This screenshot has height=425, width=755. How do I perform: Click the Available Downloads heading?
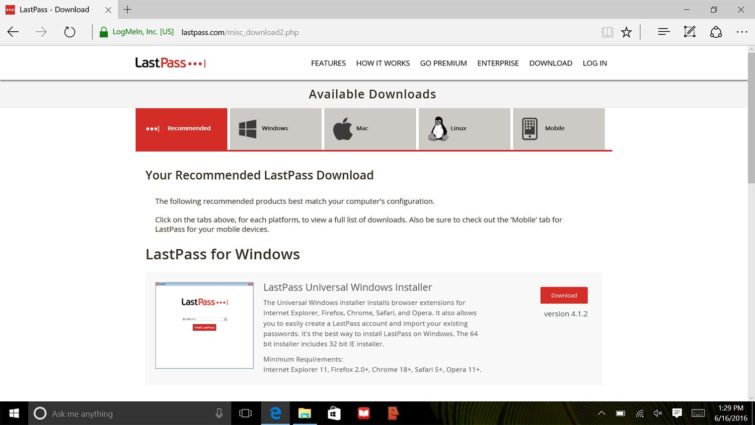click(372, 94)
